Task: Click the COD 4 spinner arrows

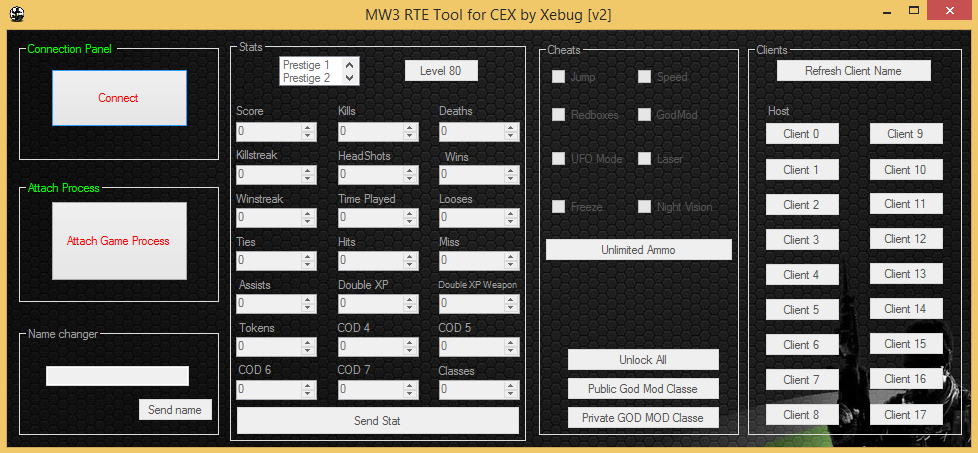Action: point(410,346)
